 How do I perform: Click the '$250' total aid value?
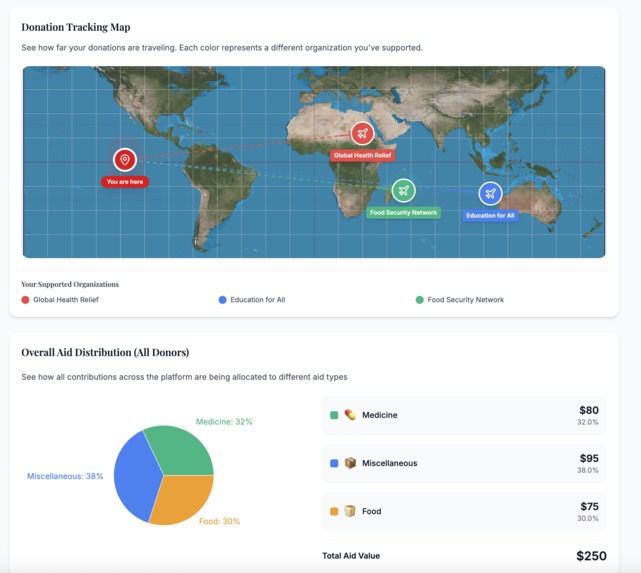591,556
